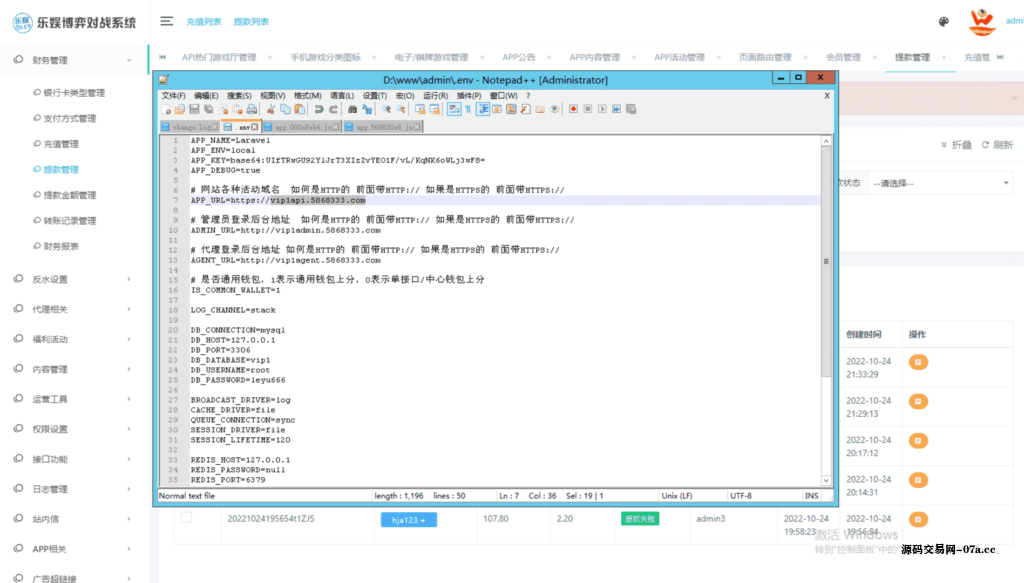The height and width of the screenshot is (583, 1024).
Task: Open Find with the binoculars icon
Action: tap(352, 109)
